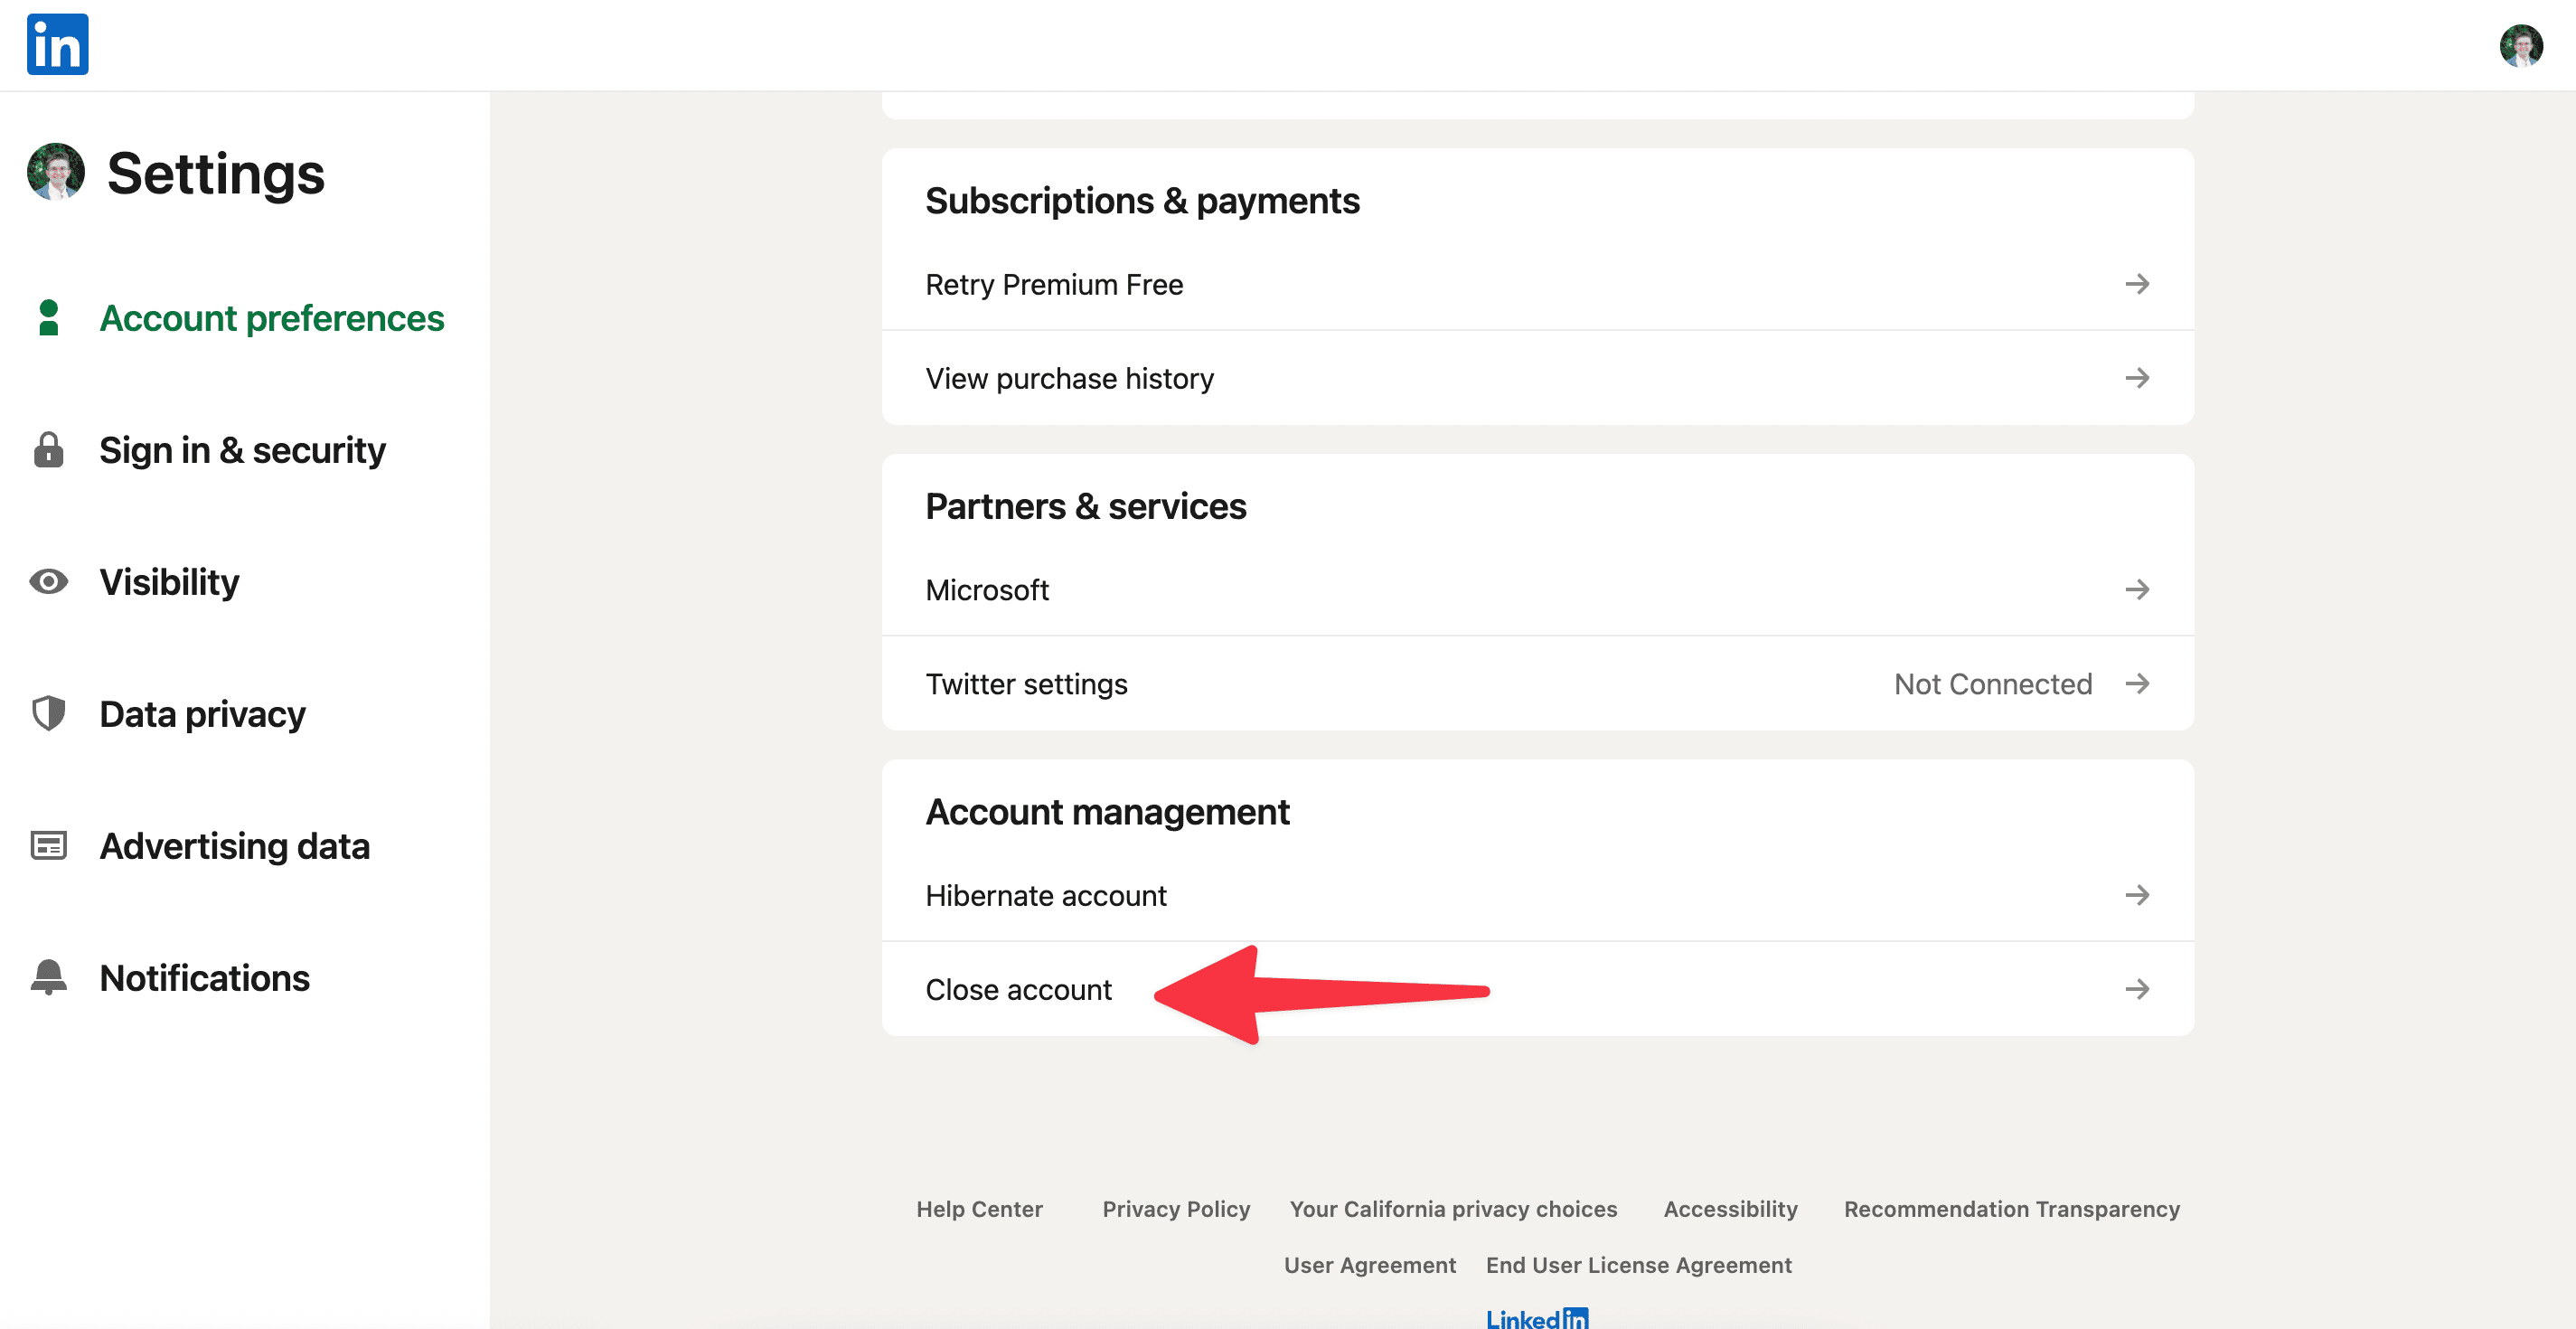Open arrow next to View purchase history

pos(2136,379)
